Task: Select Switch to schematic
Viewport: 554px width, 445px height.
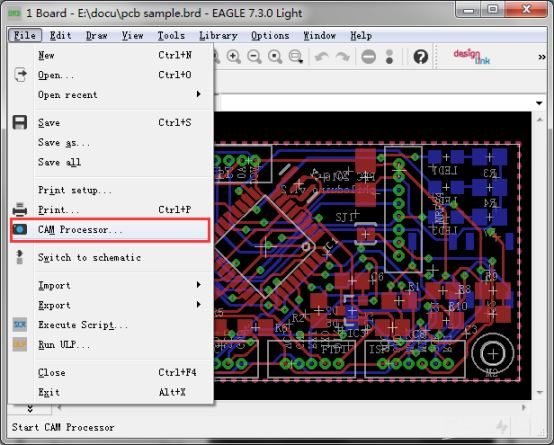Action: 111,258
